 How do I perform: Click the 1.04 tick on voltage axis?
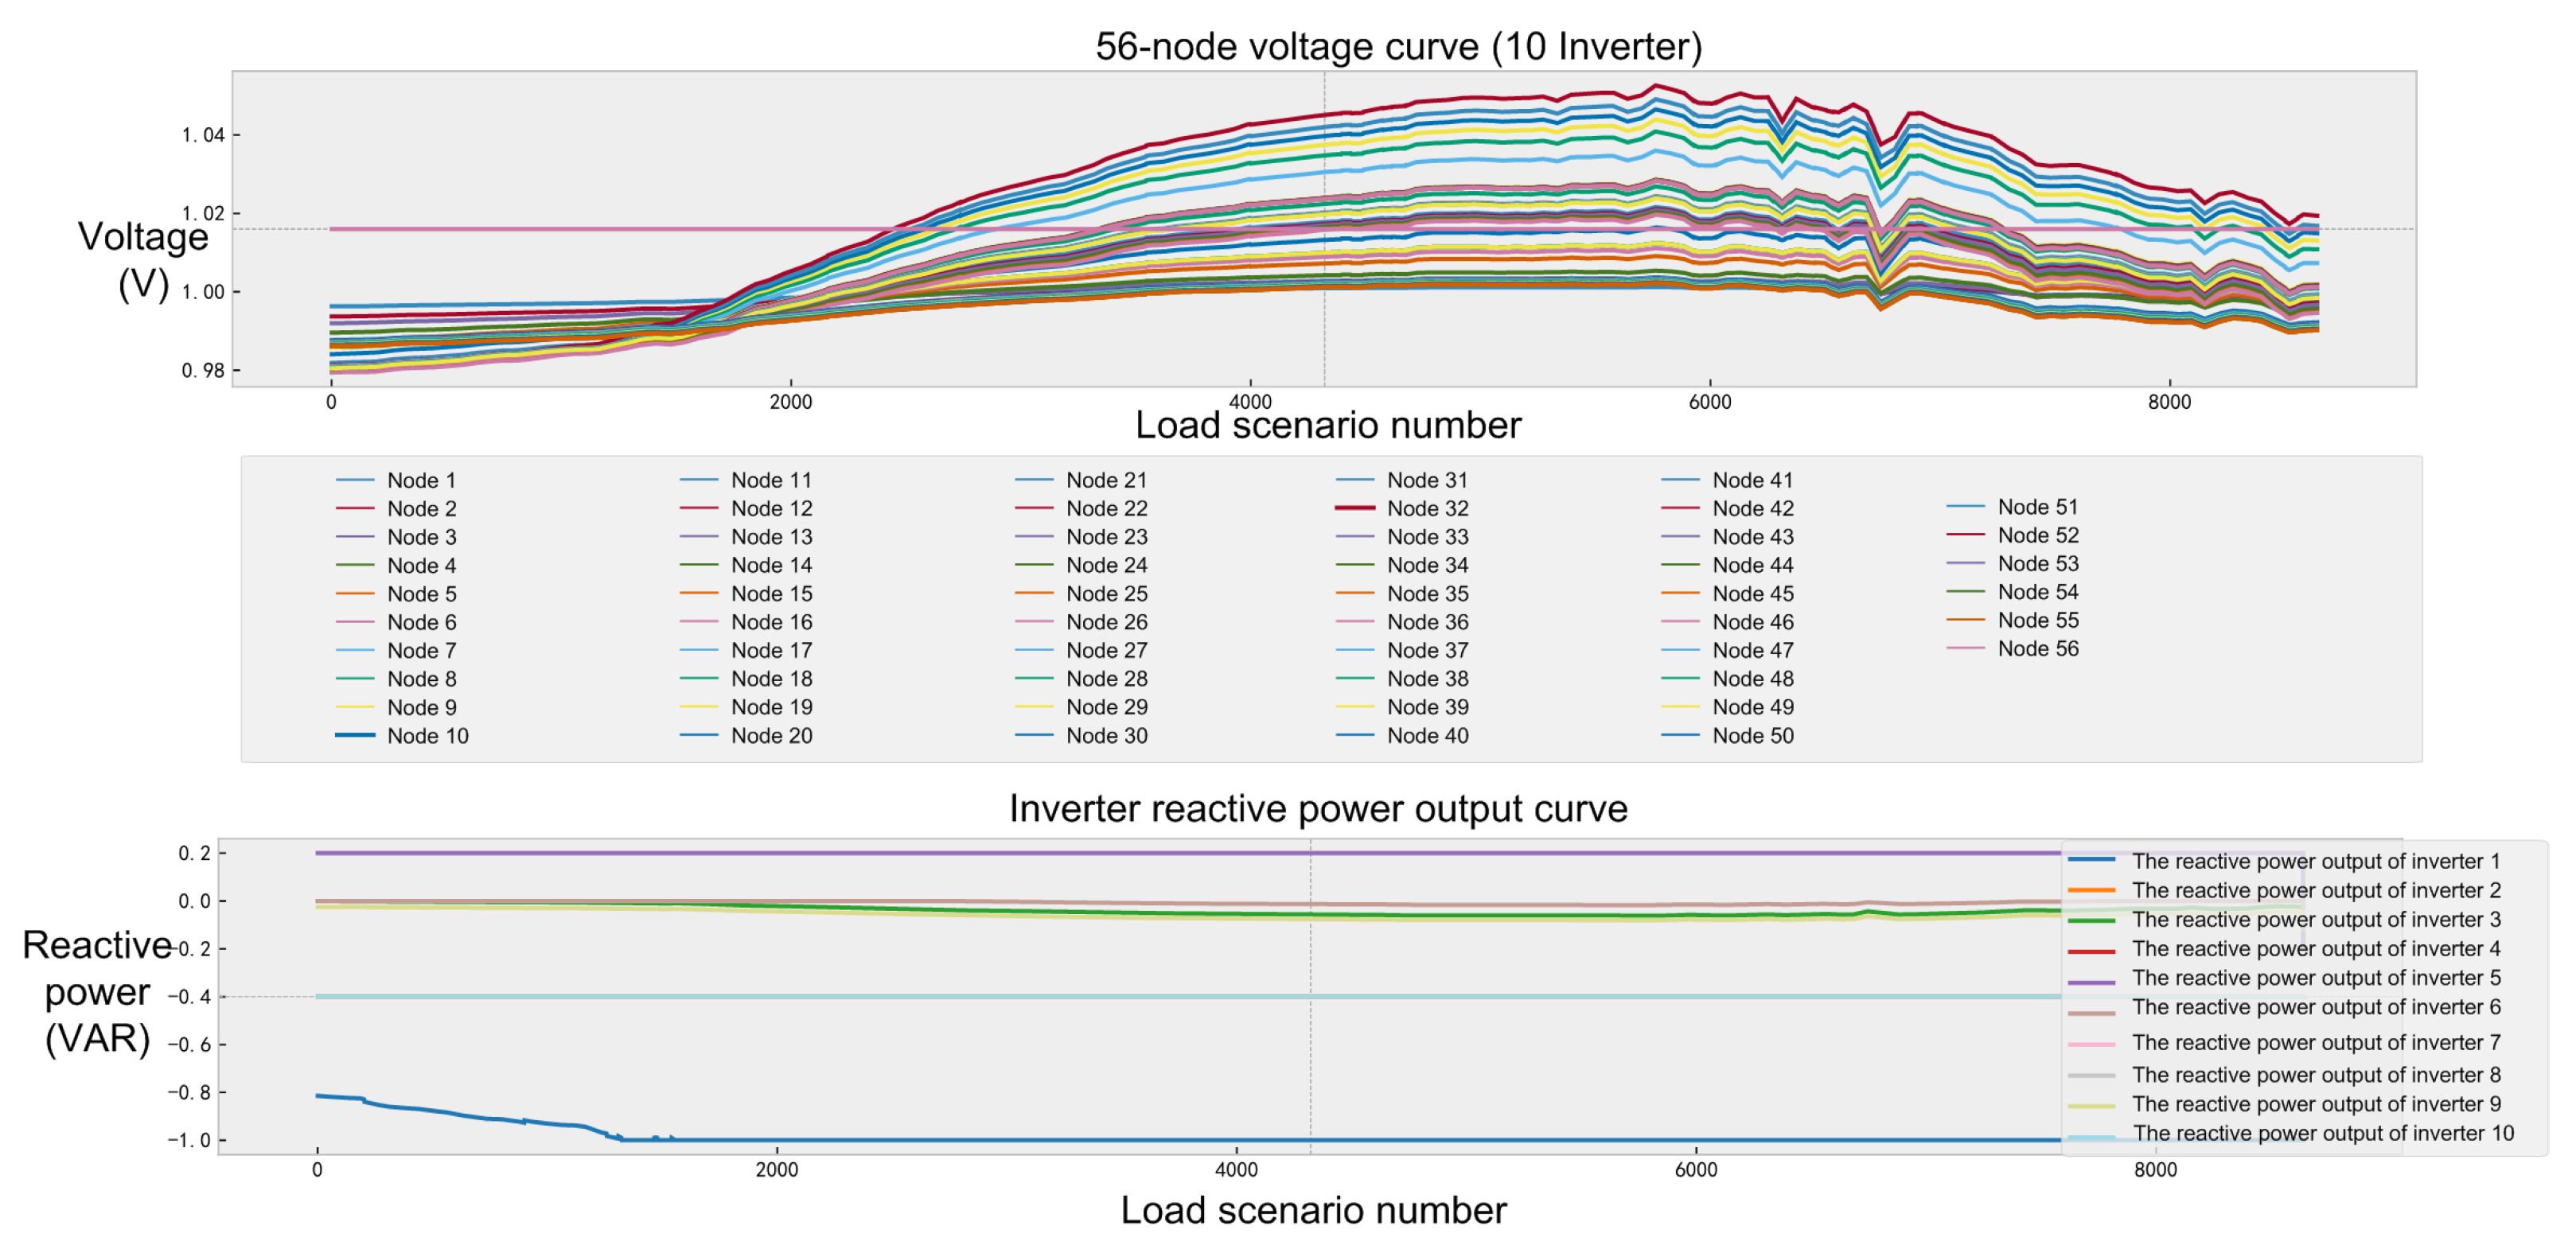[x=203, y=135]
